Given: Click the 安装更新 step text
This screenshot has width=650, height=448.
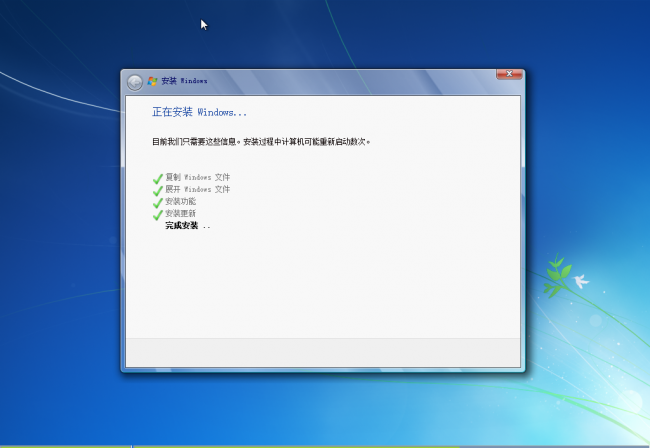Looking at the screenshot, I should (180, 213).
